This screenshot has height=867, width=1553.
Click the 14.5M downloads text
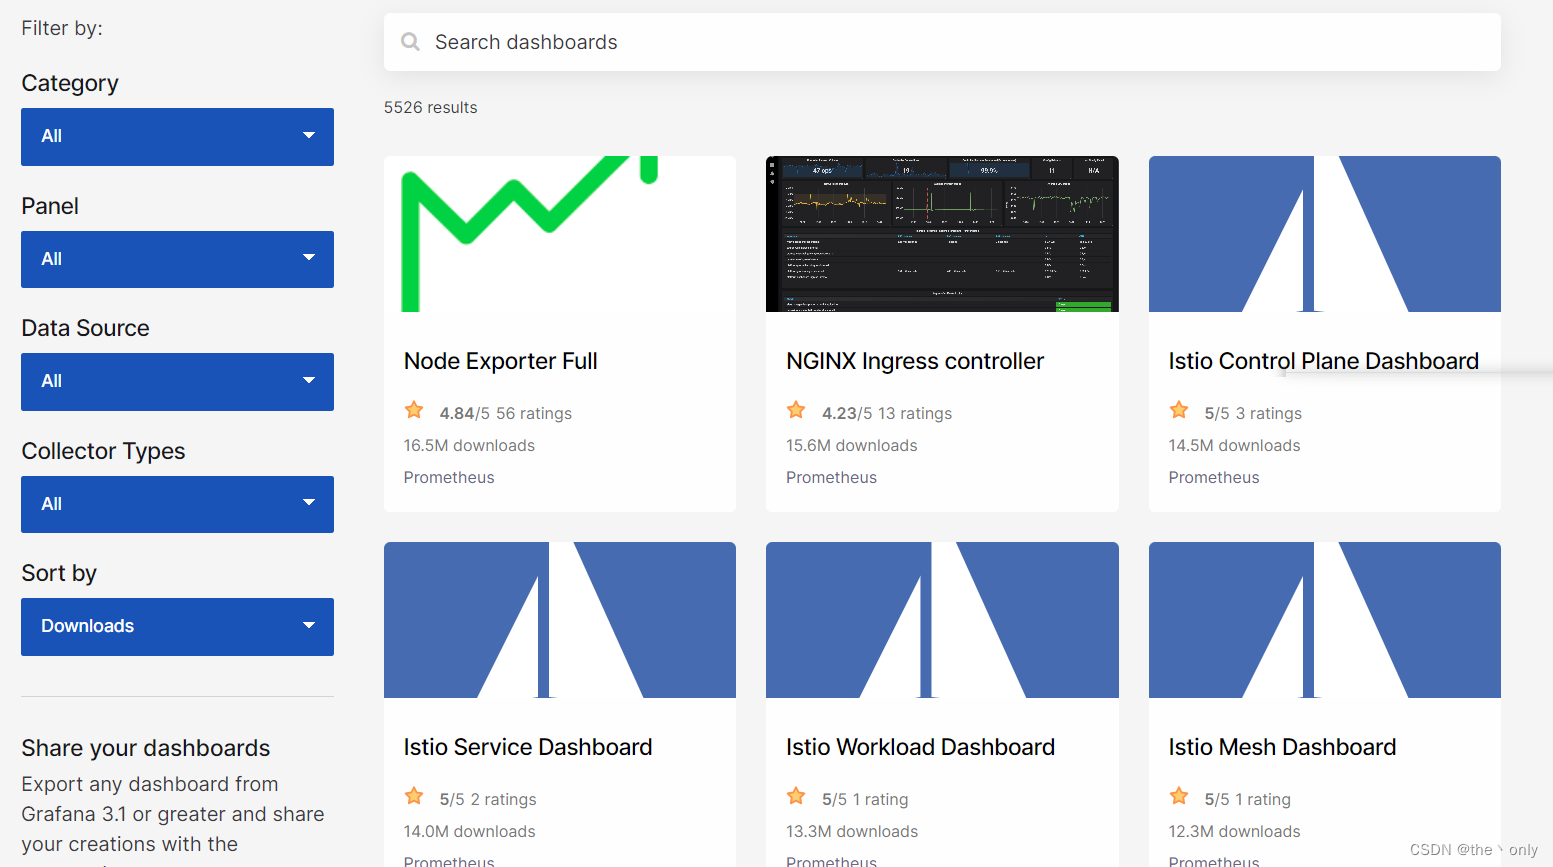pyautogui.click(x=1234, y=445)
